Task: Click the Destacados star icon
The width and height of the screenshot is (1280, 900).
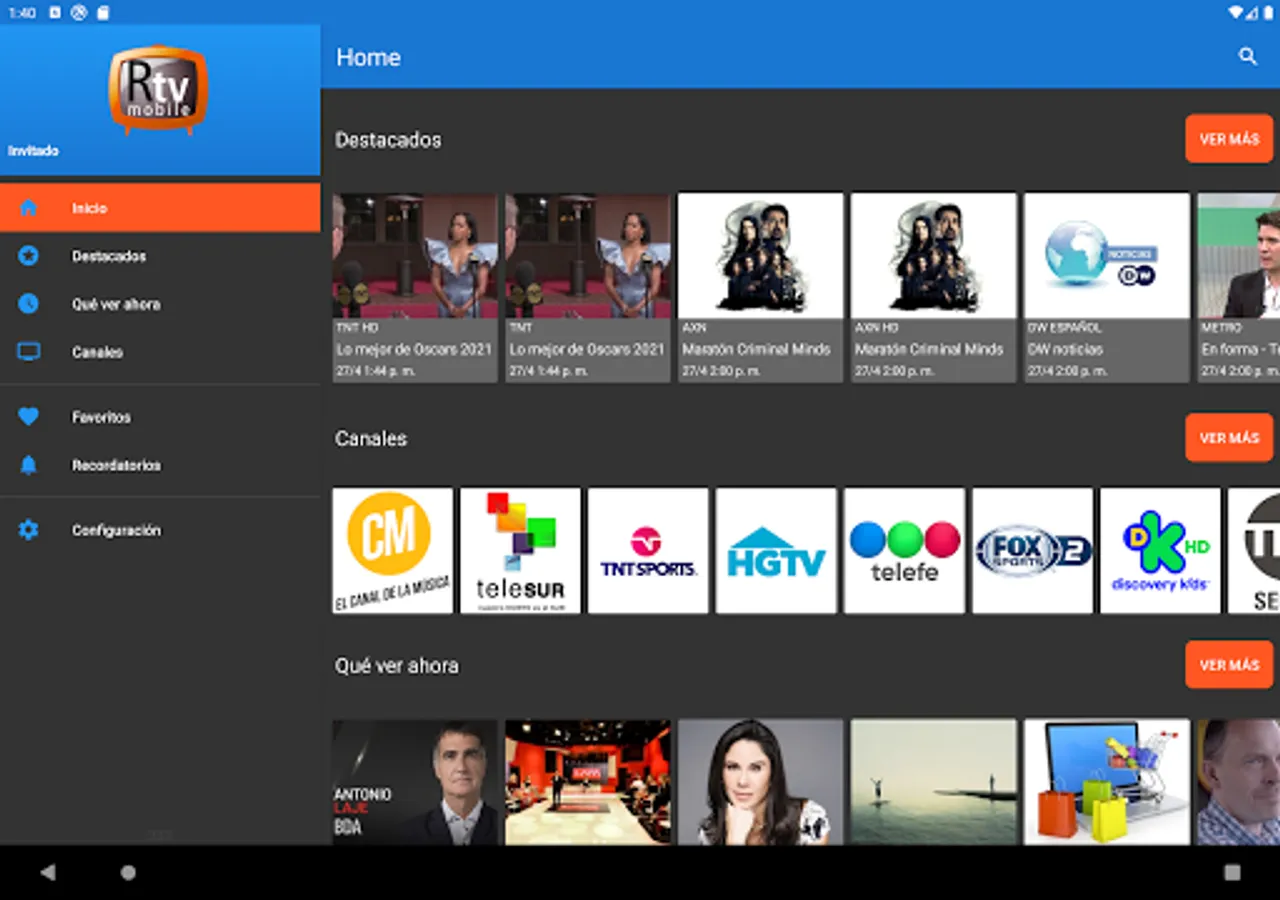Action: point(28,256)
